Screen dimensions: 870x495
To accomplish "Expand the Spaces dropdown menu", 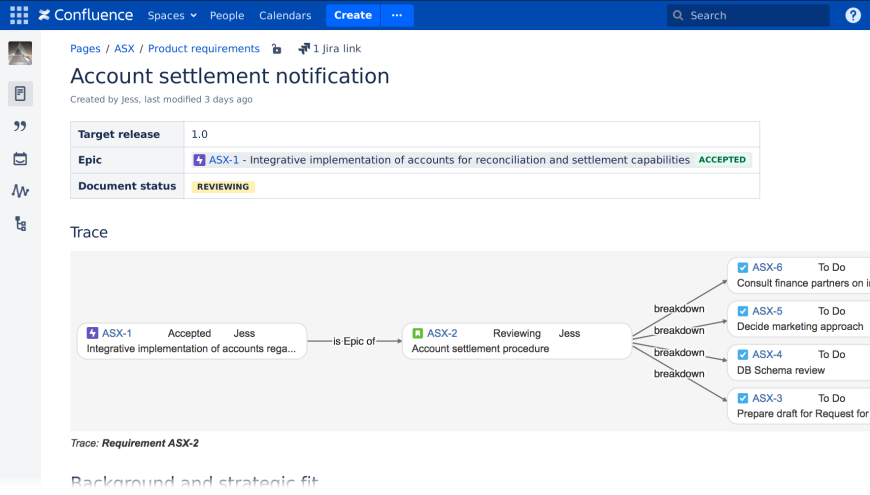I will (172, 15).
